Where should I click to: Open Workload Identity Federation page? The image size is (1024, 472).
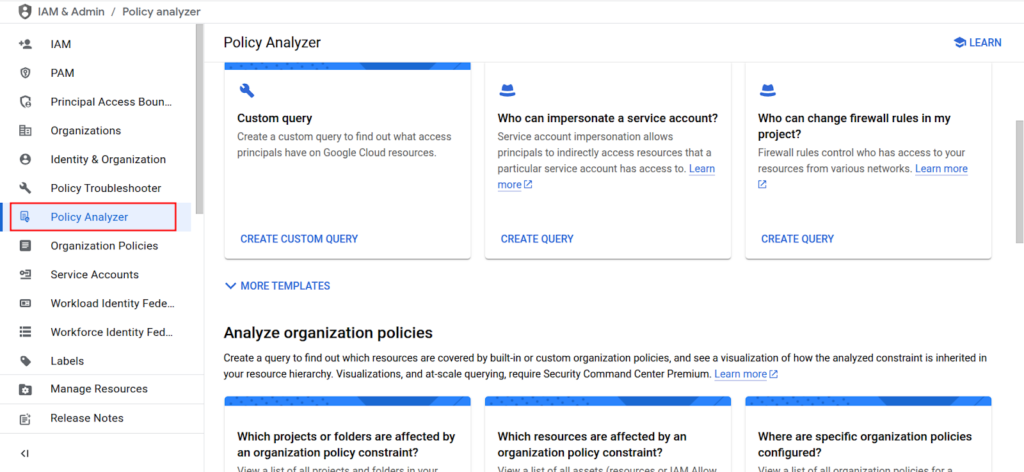[113, 303]
